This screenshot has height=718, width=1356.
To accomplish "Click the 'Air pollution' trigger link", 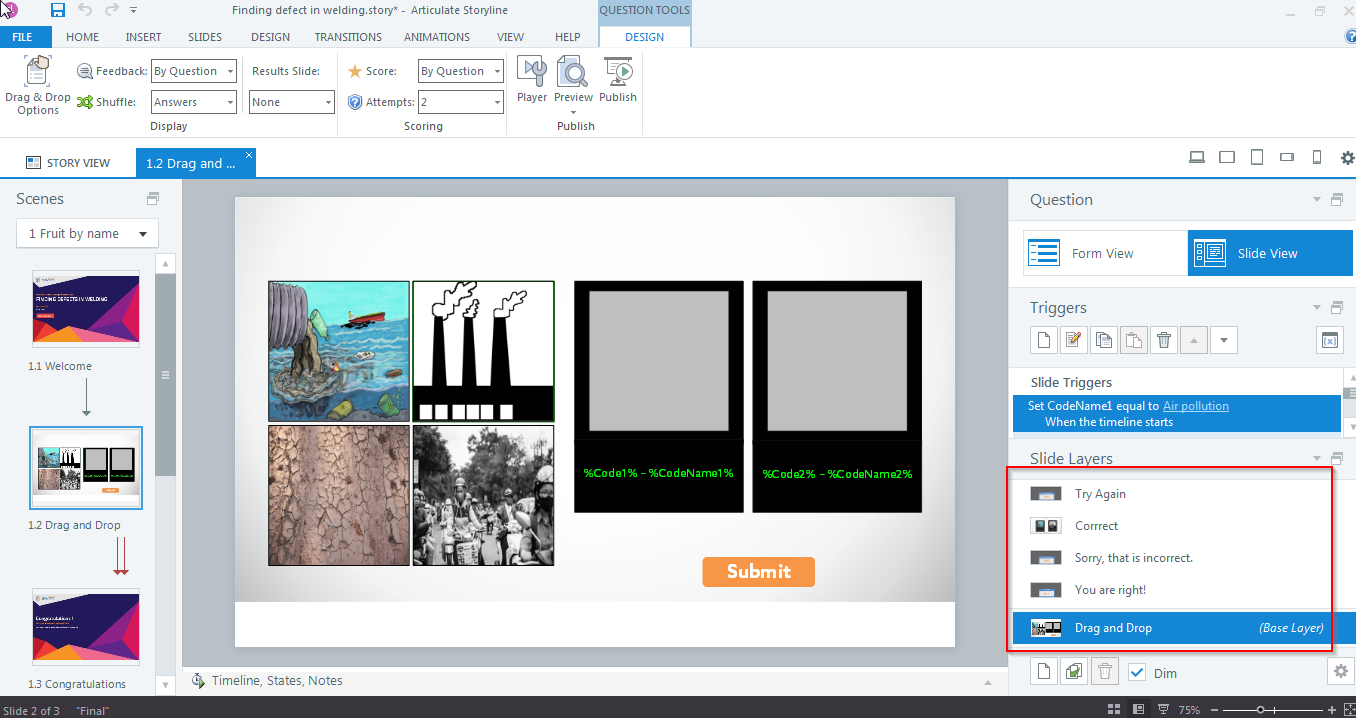I will point(1196,406).
